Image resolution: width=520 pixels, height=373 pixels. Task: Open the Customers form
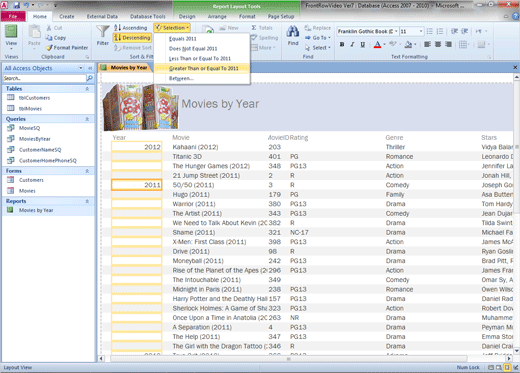click(x=31, y=180)
